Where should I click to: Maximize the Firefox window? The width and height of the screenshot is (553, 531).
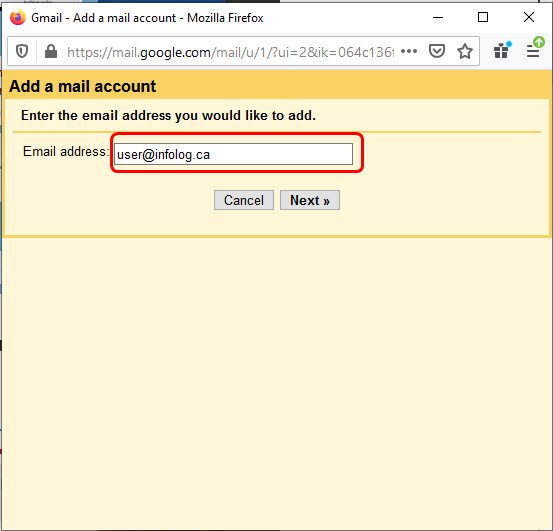coord(483,17)
